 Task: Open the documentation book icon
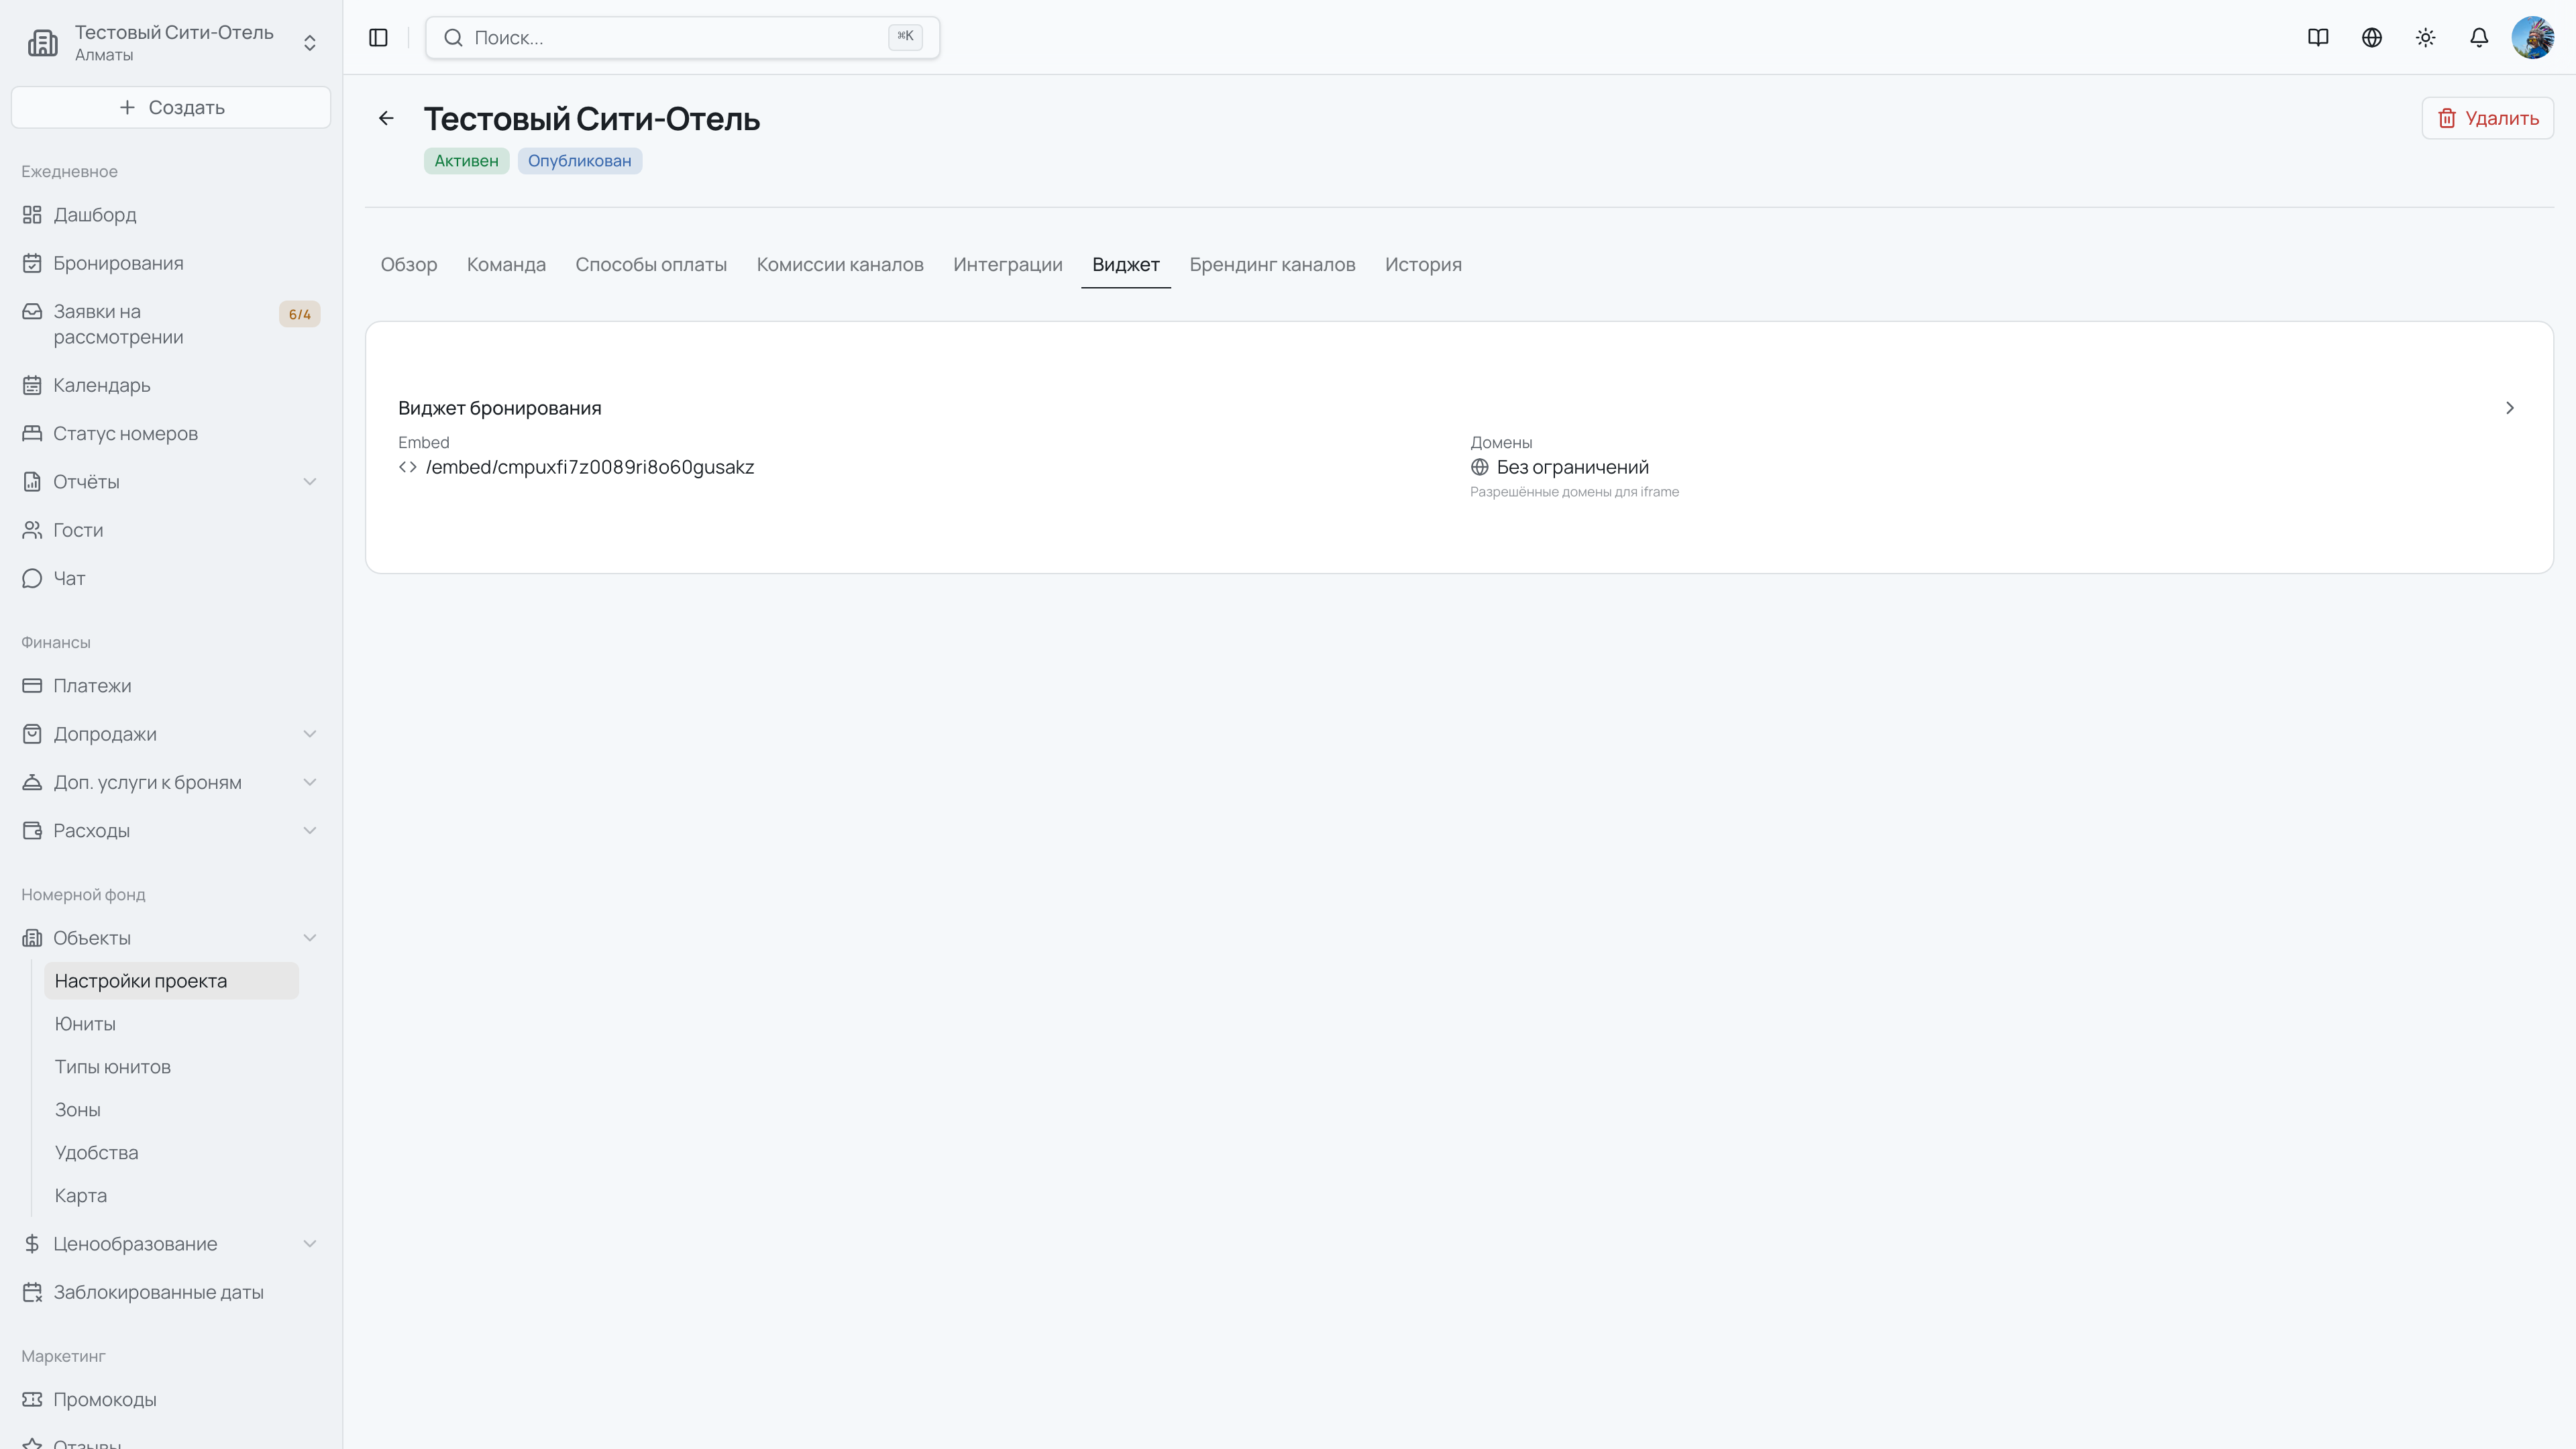(2318, 37)
